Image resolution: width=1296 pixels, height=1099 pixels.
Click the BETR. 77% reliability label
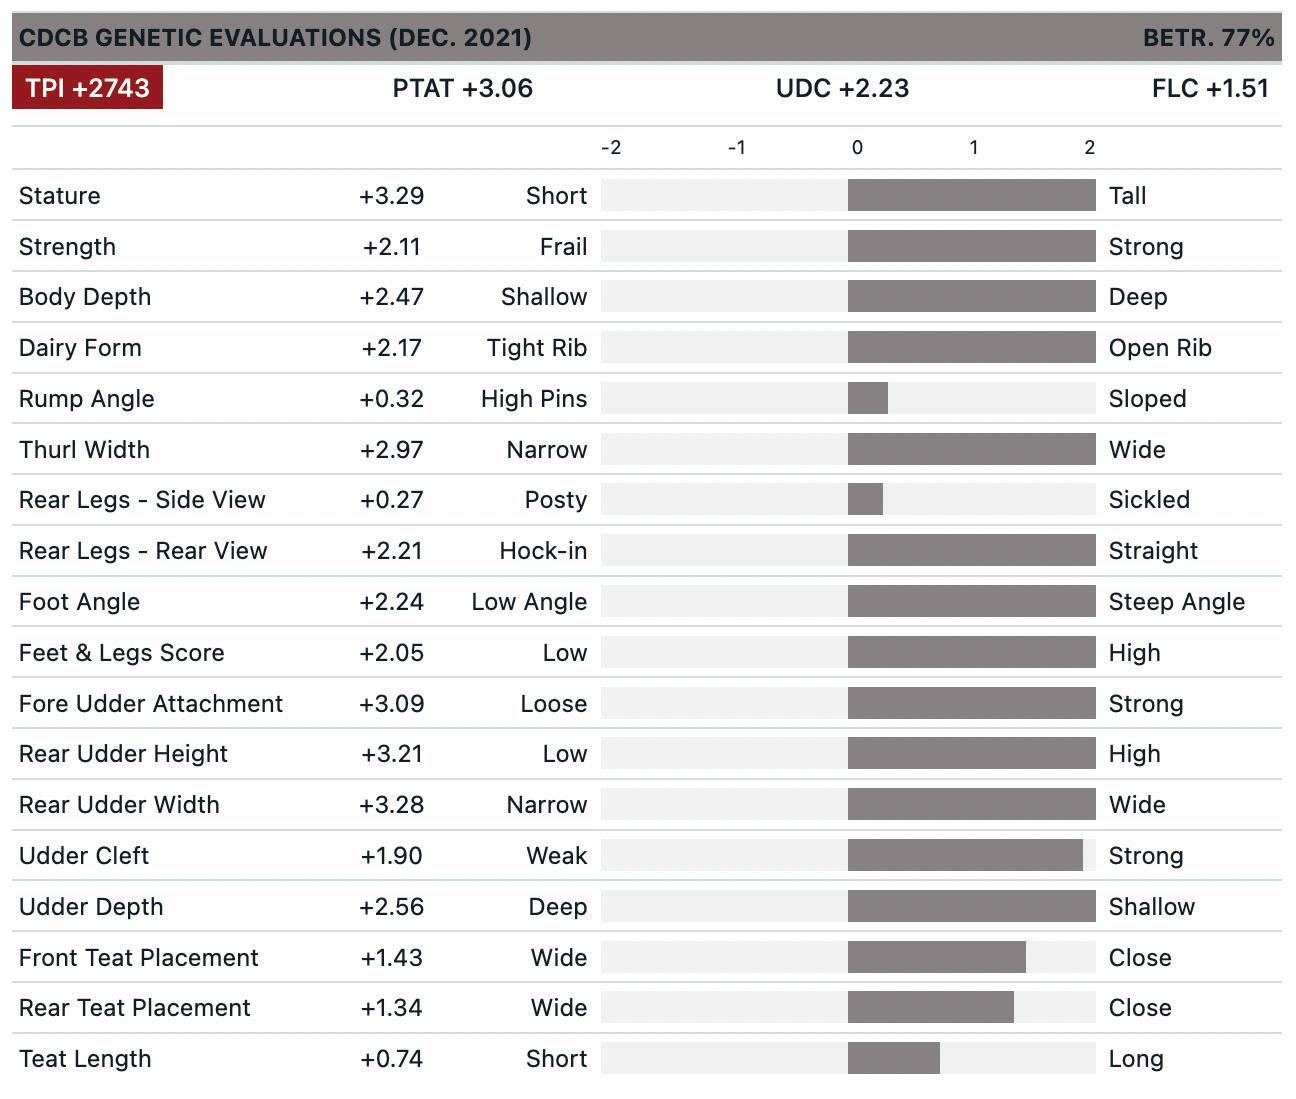pyautogui.click(x=1207, y=38)
